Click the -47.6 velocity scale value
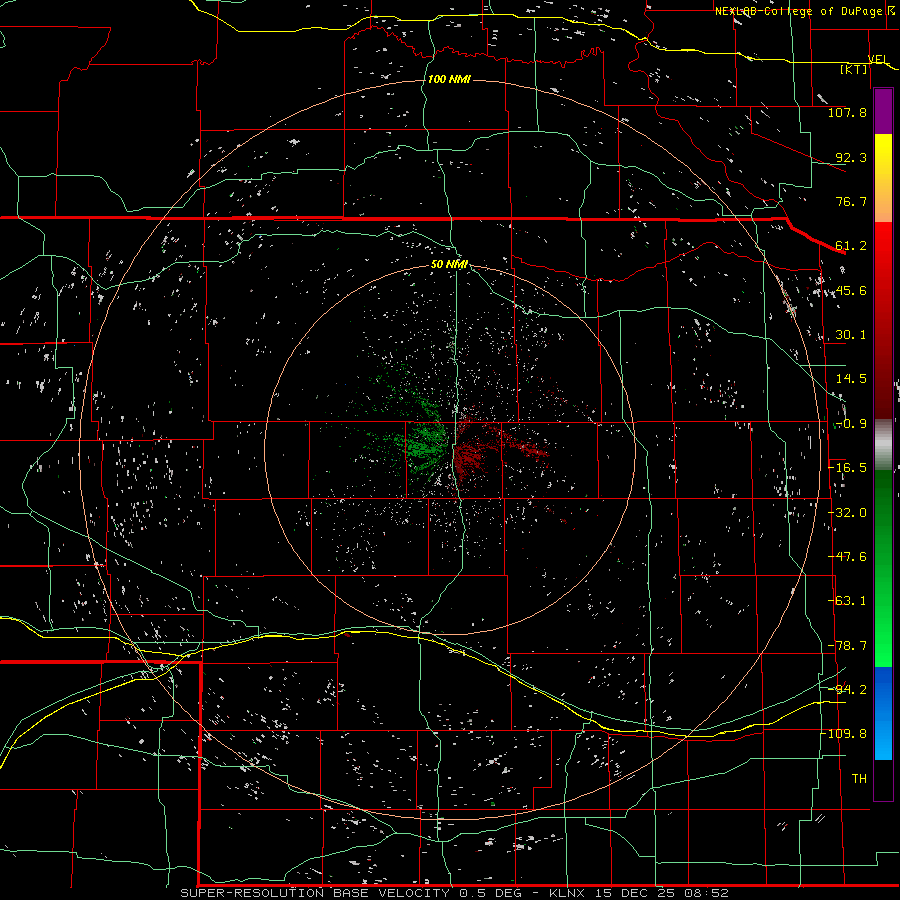The image size is (900, 900). point(848,557)
